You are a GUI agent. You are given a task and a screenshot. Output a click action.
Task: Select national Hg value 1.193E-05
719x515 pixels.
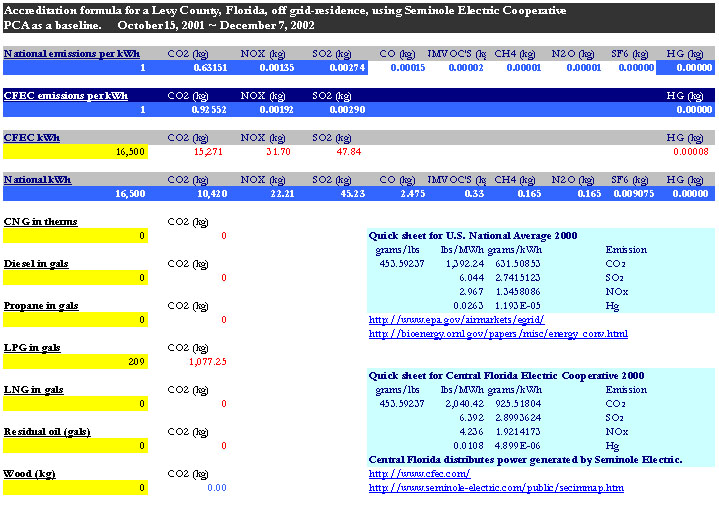pos(518,306)
